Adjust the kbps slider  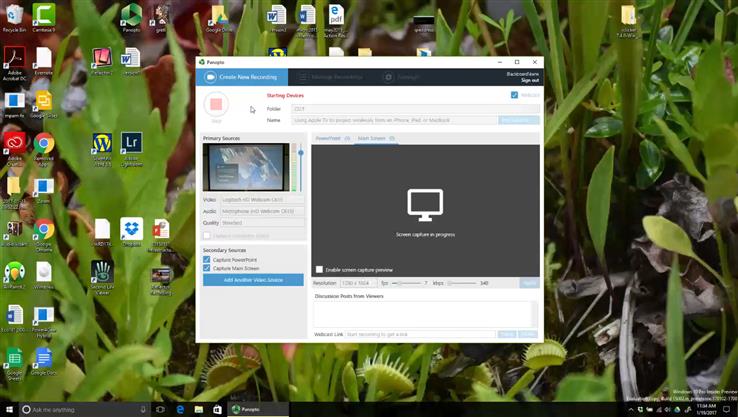(x=462, y=283)
